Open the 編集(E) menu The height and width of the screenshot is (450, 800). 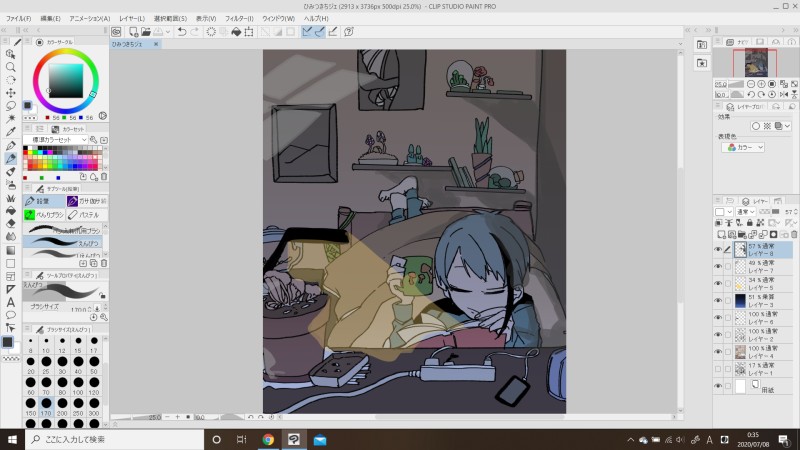[x=50, y=18]
